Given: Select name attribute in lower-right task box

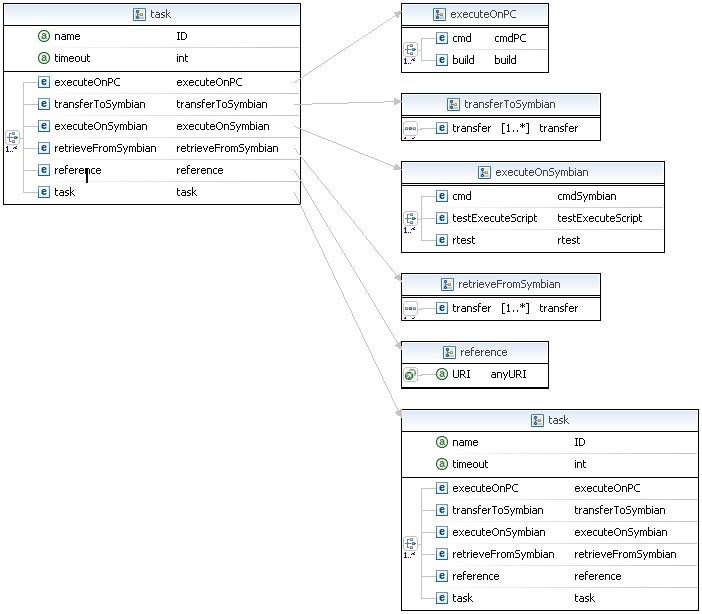Looking at the screenshot, I should click(465, 442).
